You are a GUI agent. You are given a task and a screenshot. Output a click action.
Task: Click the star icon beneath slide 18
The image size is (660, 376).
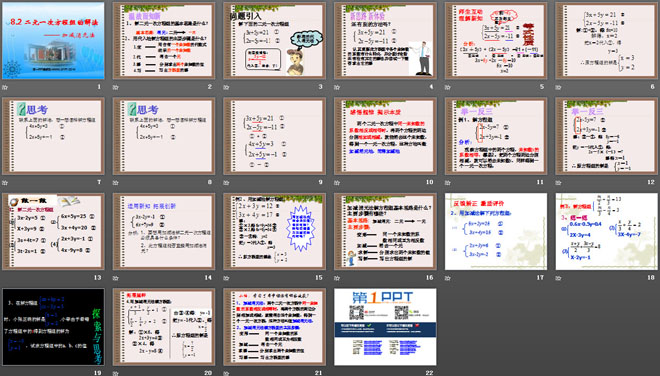click(x=558, y=278)
